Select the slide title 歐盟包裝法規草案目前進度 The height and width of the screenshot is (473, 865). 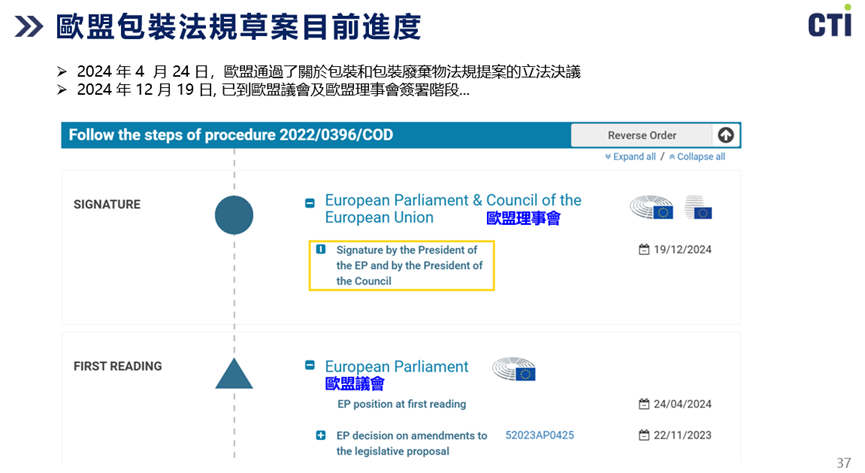pyautogui.click(x=239, y=27)
